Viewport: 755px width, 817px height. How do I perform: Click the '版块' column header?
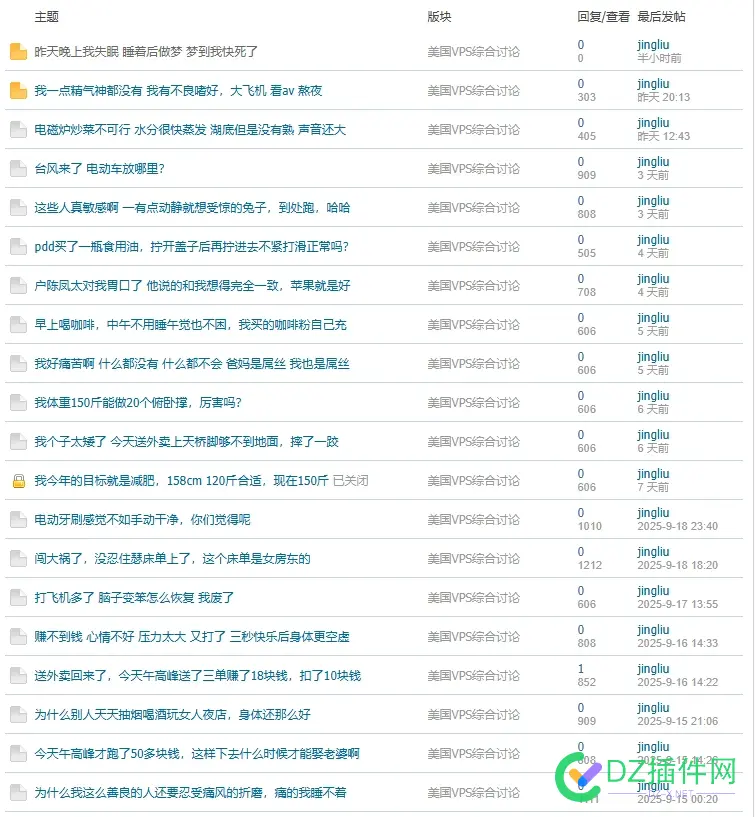click(x=439, y=17)
